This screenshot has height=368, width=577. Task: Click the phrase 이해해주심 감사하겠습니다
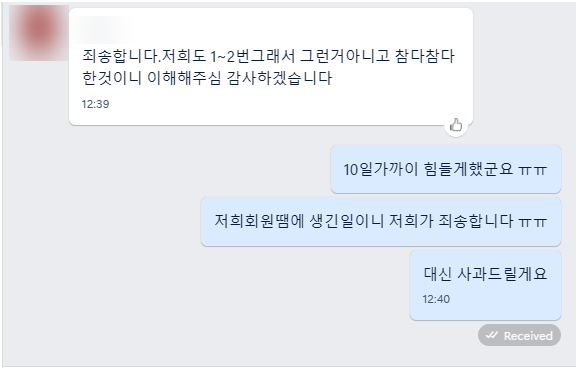[240, 78]
